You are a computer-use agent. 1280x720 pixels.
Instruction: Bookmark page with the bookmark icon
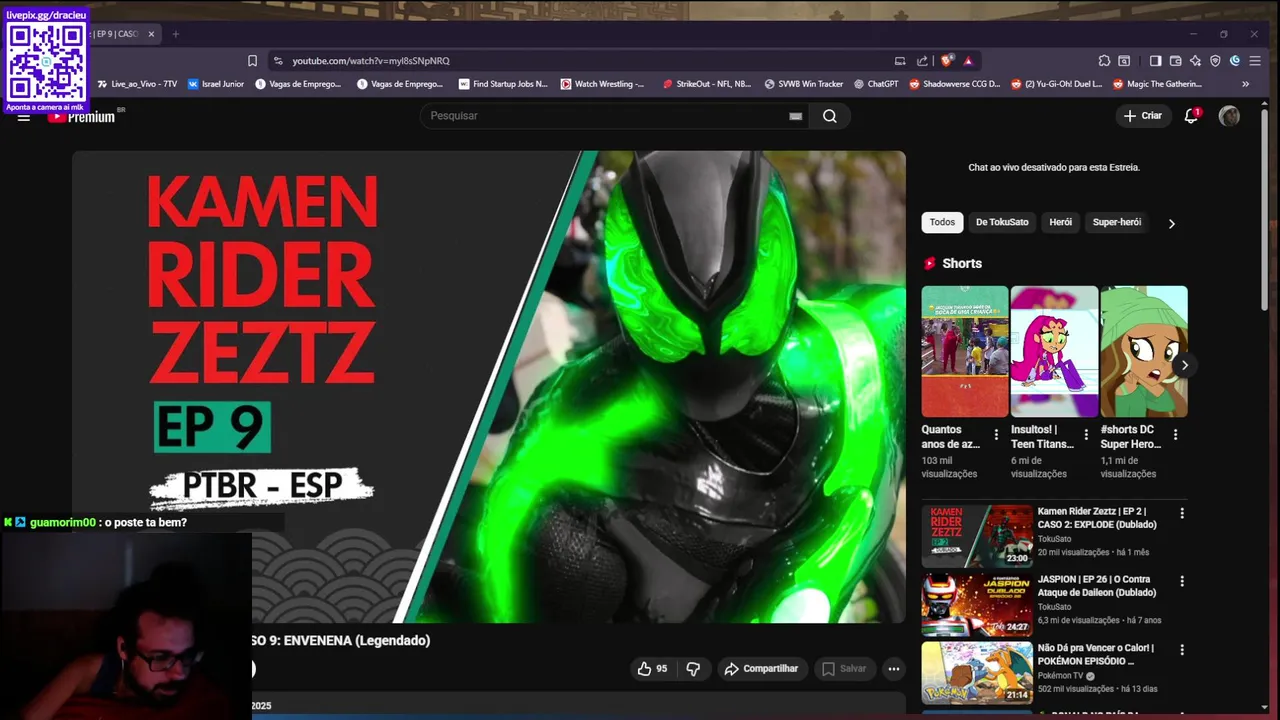pyautogui.click(x=252, y=61)
